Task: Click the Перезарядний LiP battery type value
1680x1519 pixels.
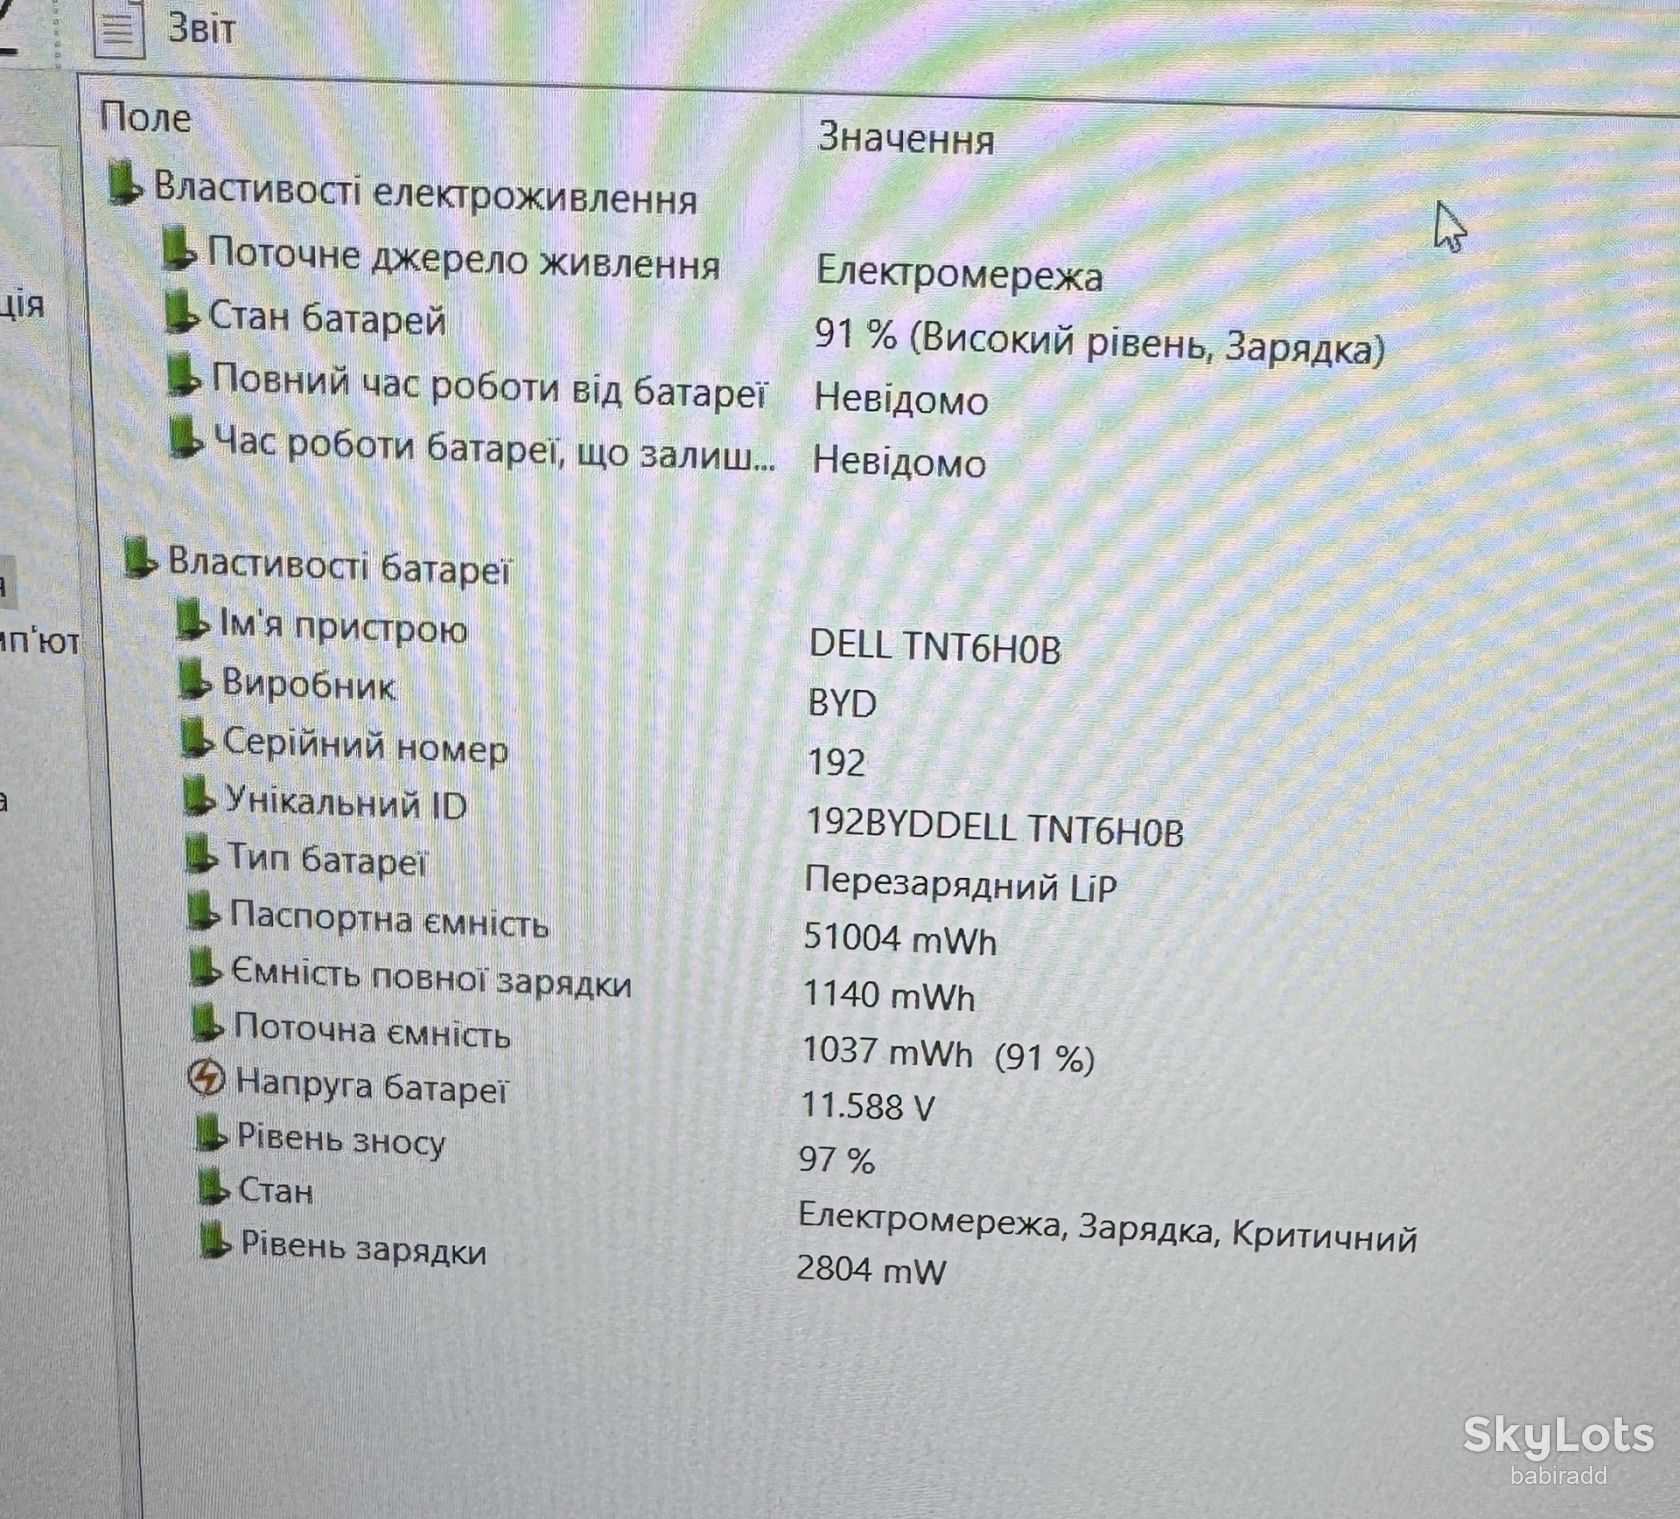Action: pos(961,884)
